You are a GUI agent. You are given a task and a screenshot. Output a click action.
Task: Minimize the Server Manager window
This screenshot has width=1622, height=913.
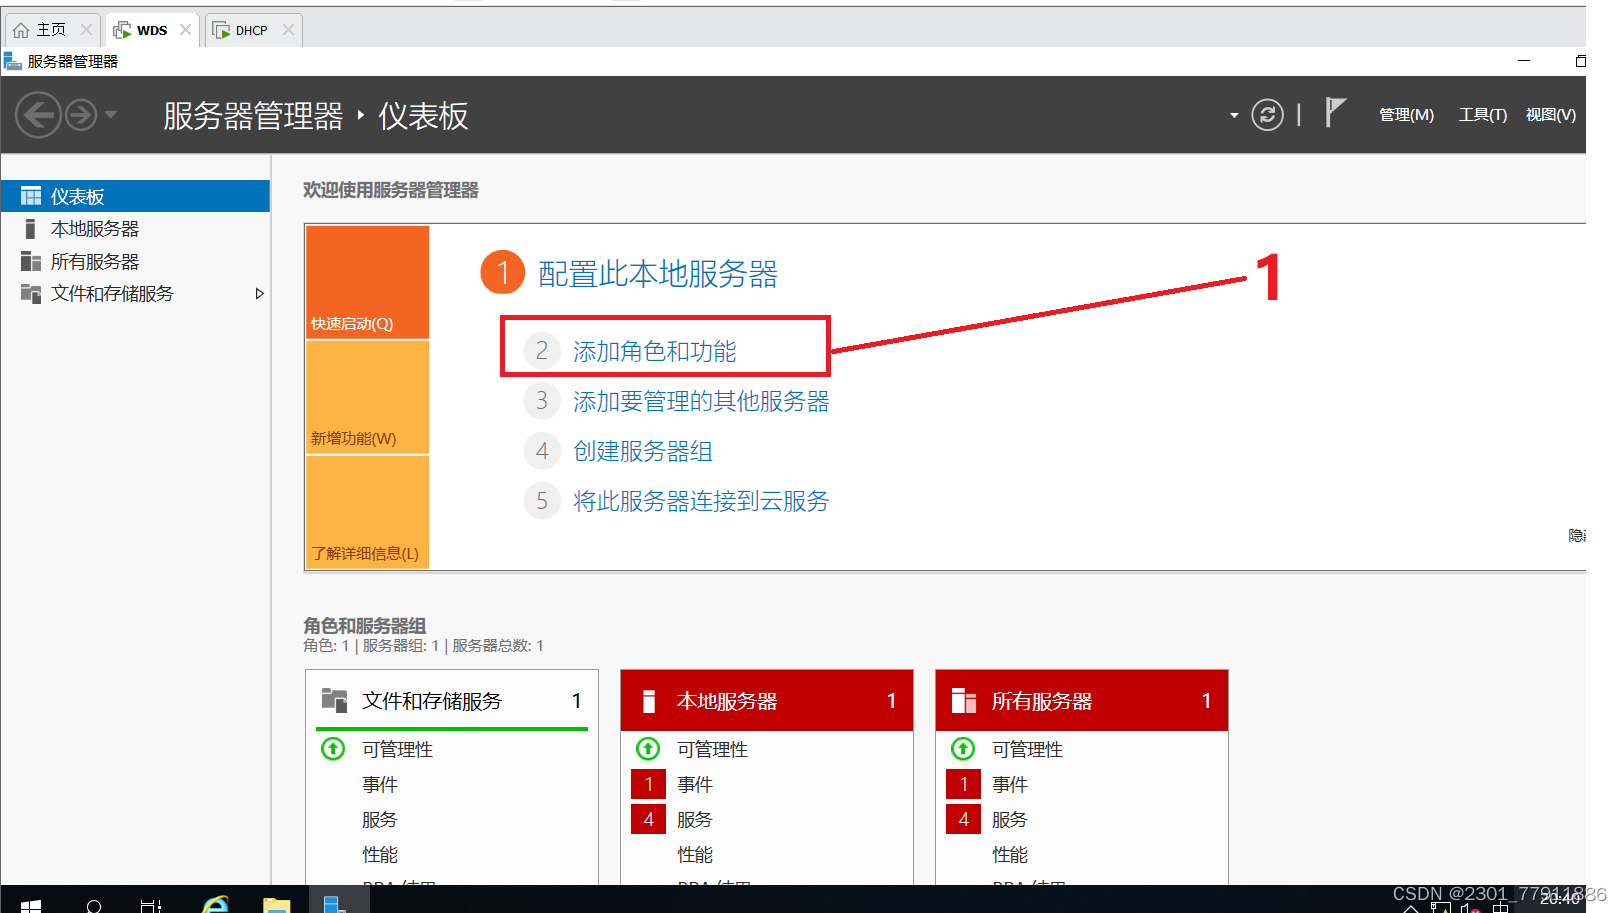coord(1524,61)
